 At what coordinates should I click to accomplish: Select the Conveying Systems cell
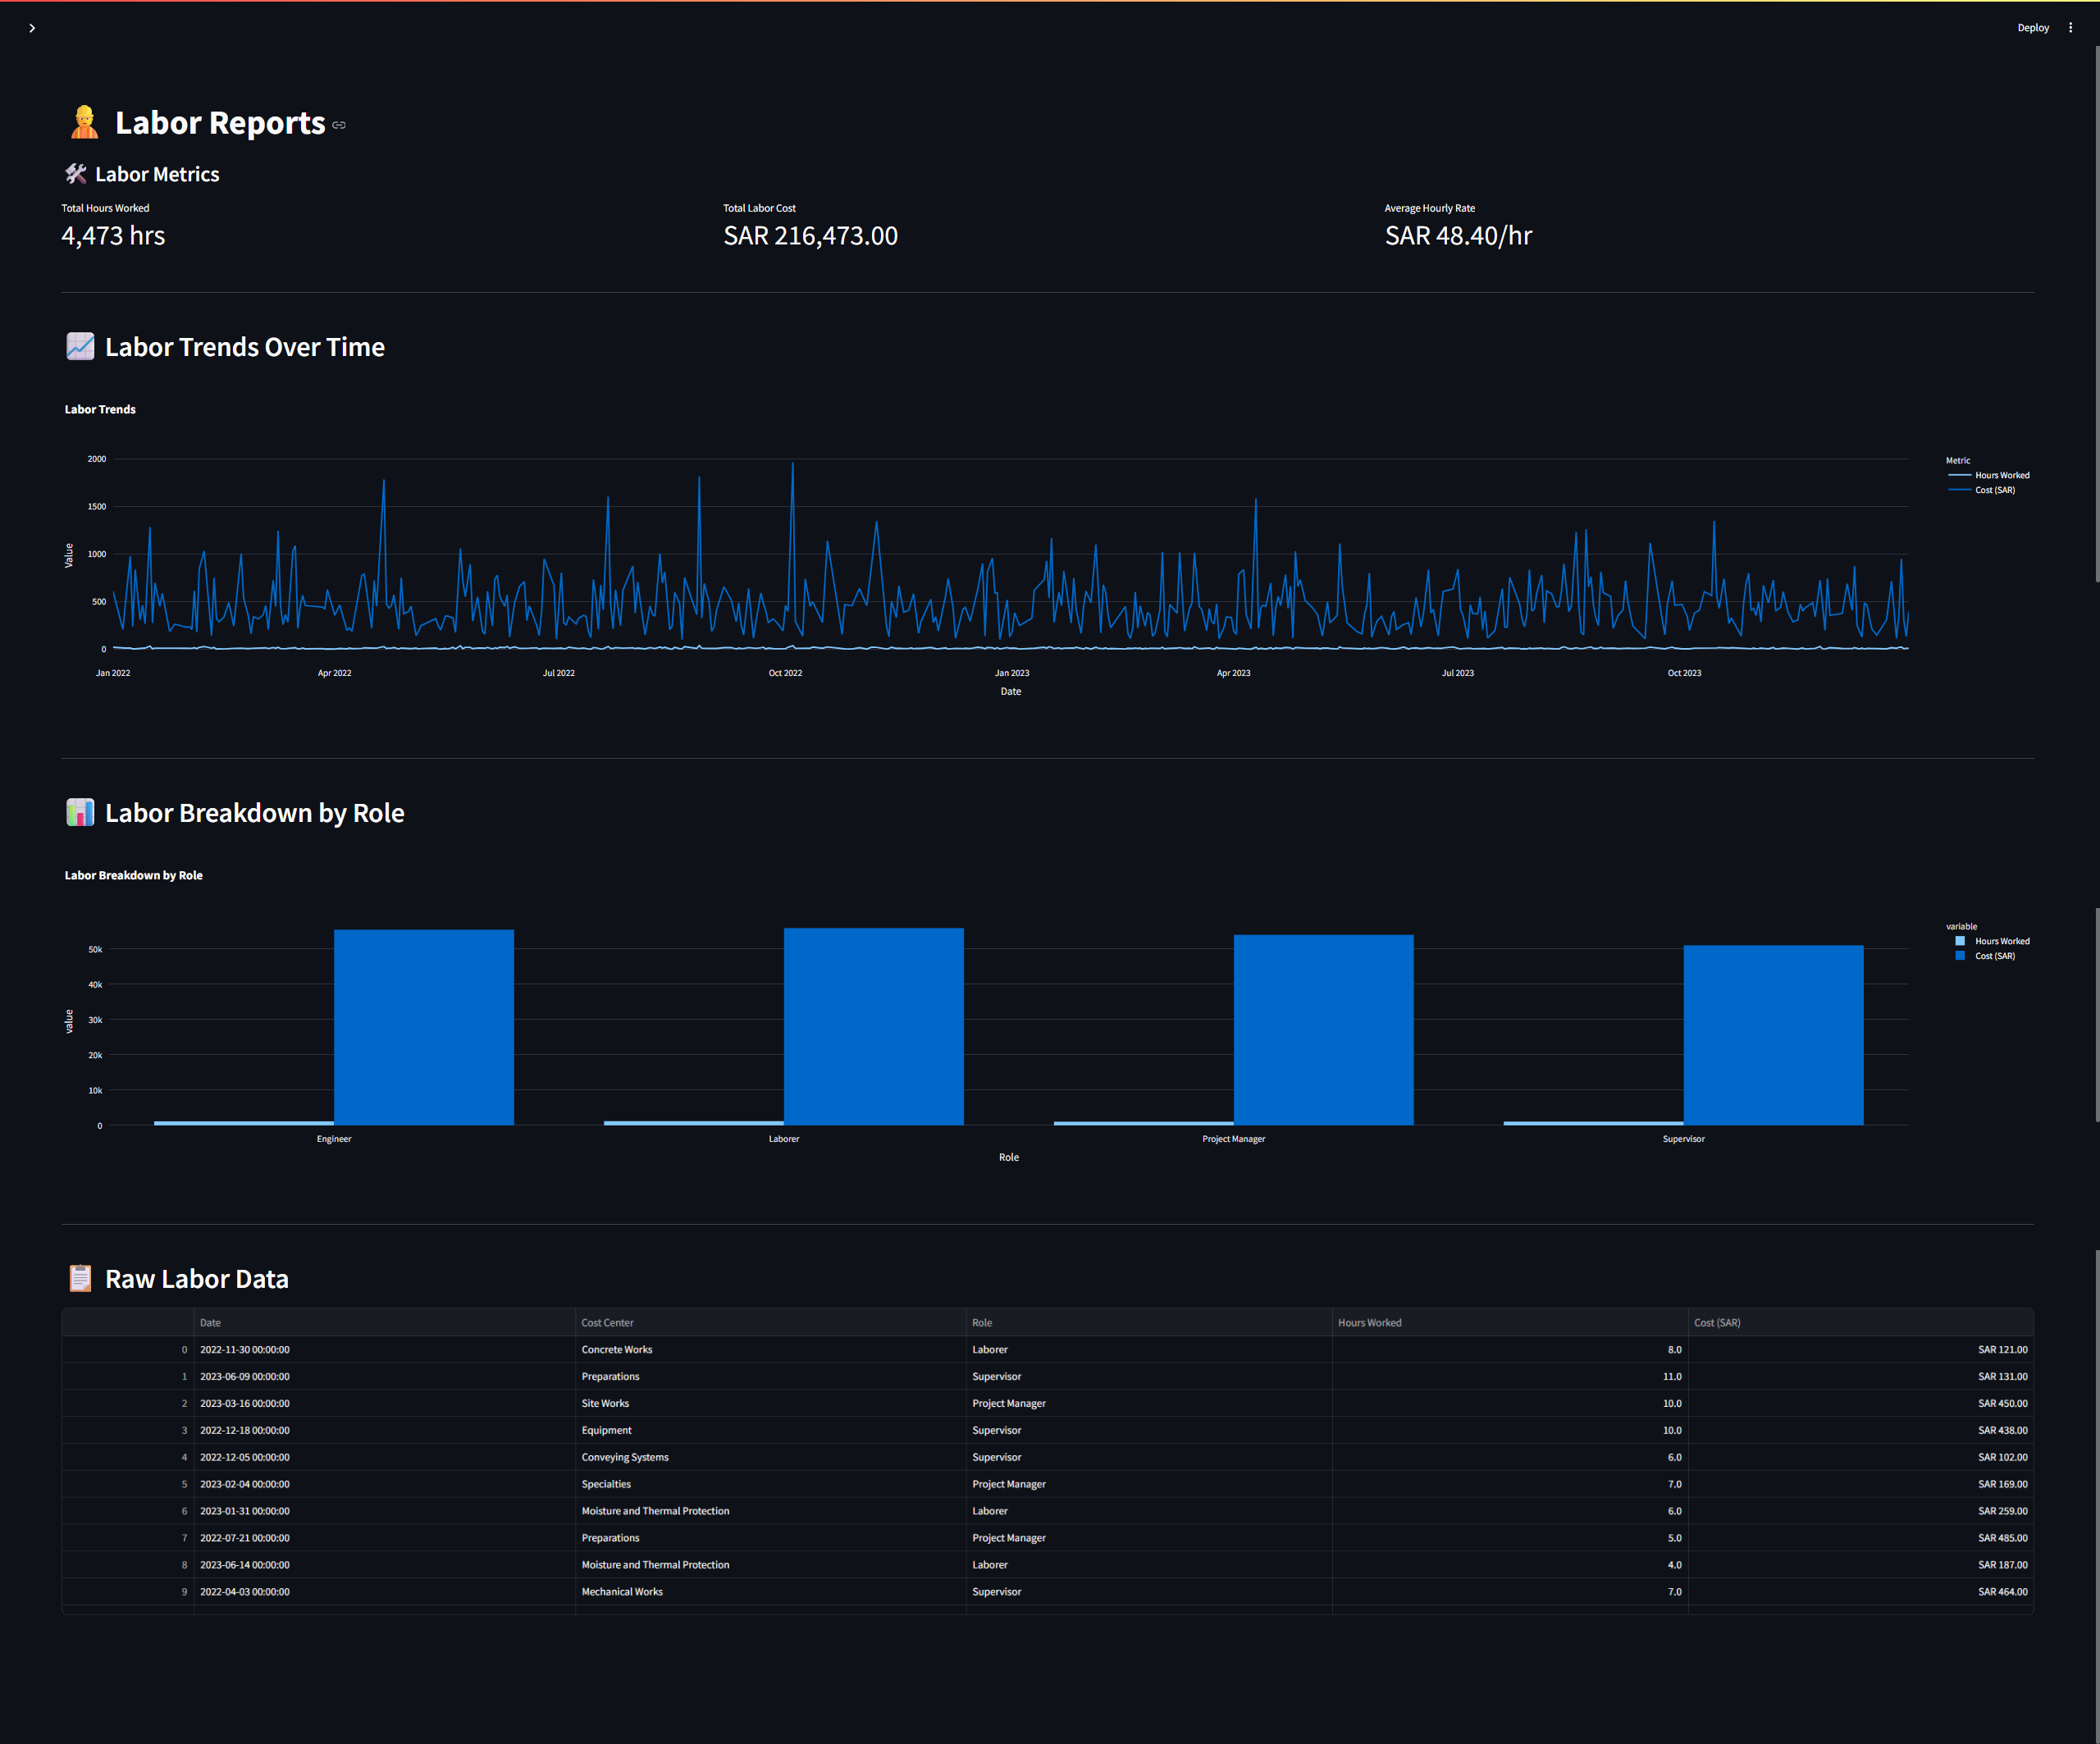click(770, 1458)
